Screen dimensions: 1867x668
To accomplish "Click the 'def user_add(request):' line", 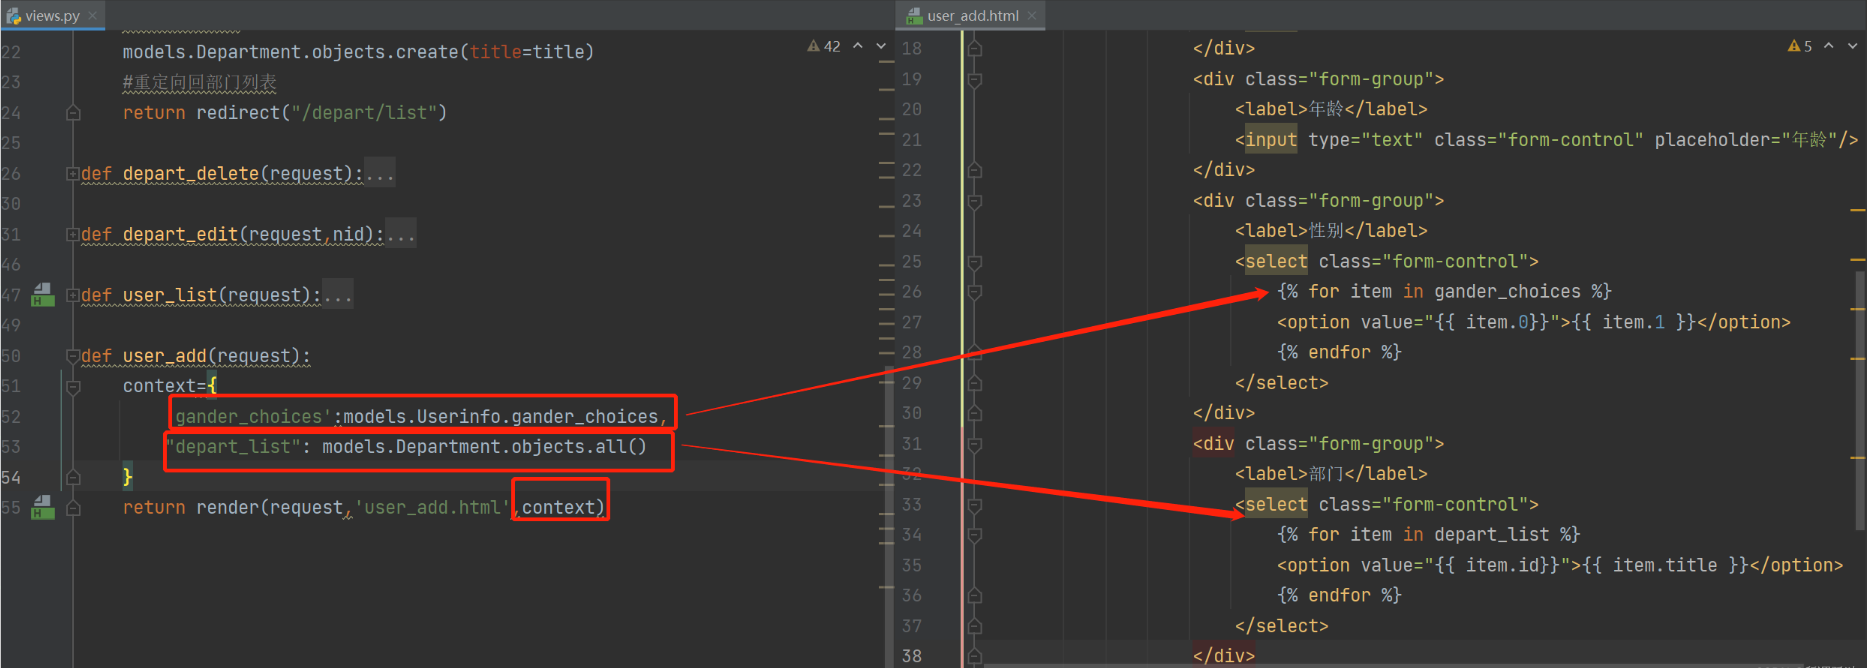I will coord(196,356).
